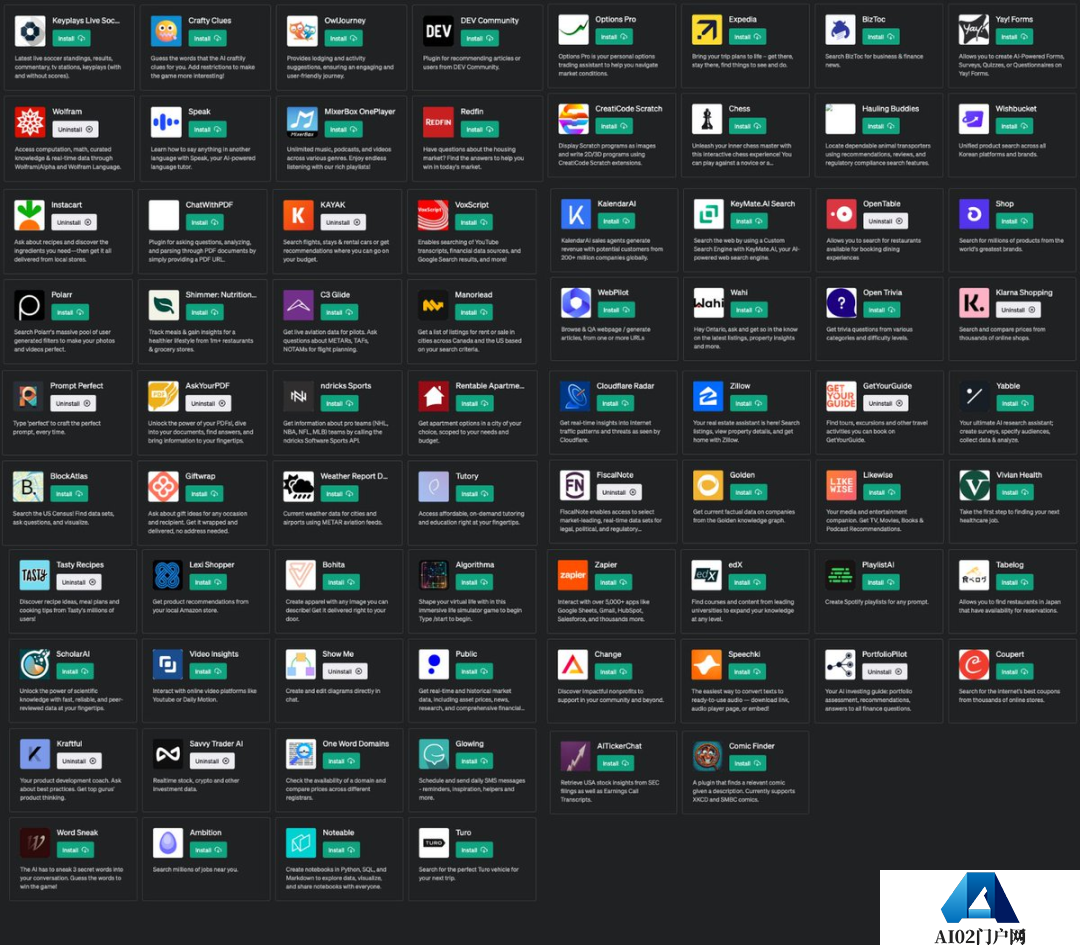The image size is (1080, 945).
Task: Uninstall the KAYAK plugin
Action: point(342,222)
